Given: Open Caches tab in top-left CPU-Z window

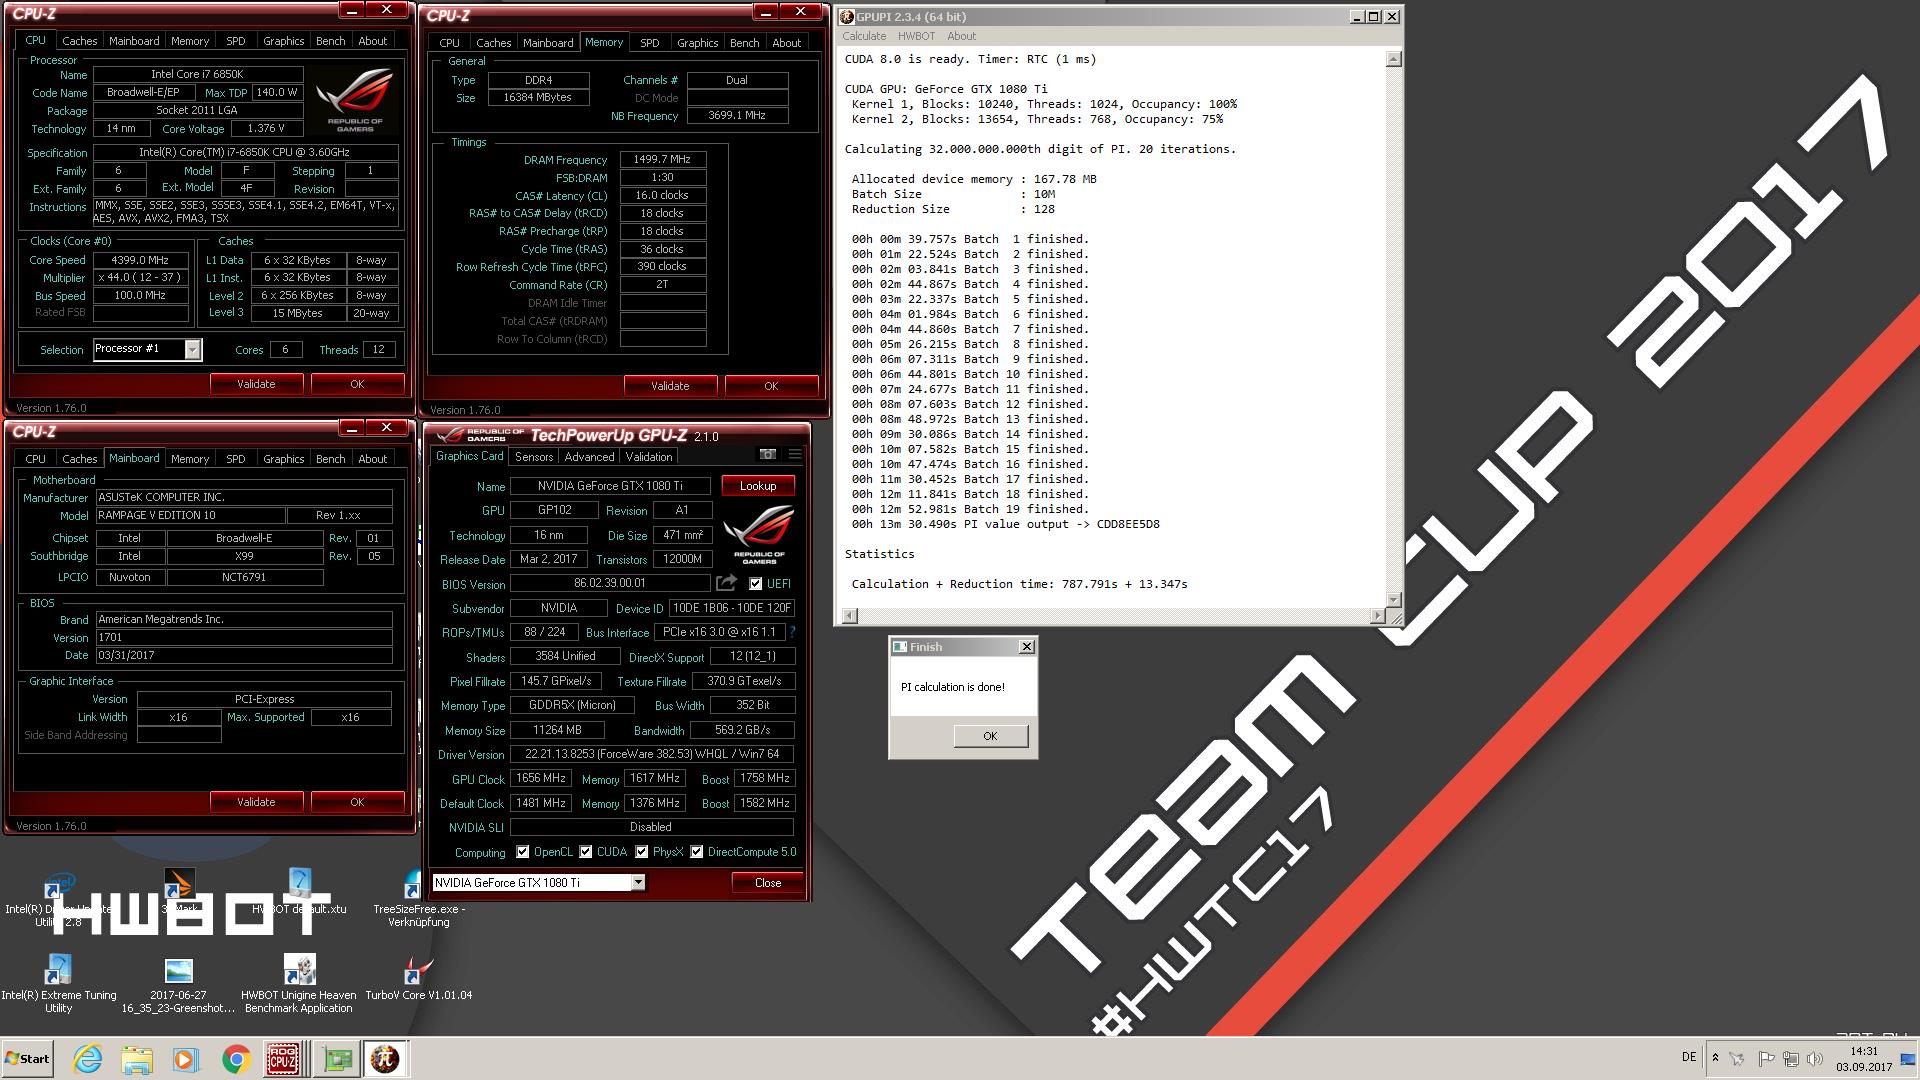Looking at the screenshot, I should pyautogui.click(x=80, y=41).
